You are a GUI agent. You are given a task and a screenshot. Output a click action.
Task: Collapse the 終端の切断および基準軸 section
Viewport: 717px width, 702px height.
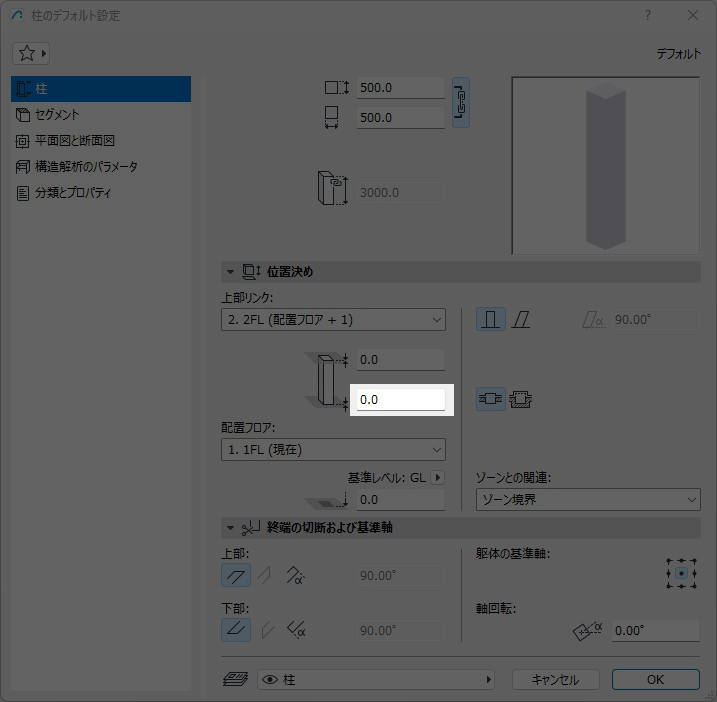(230, 527)
